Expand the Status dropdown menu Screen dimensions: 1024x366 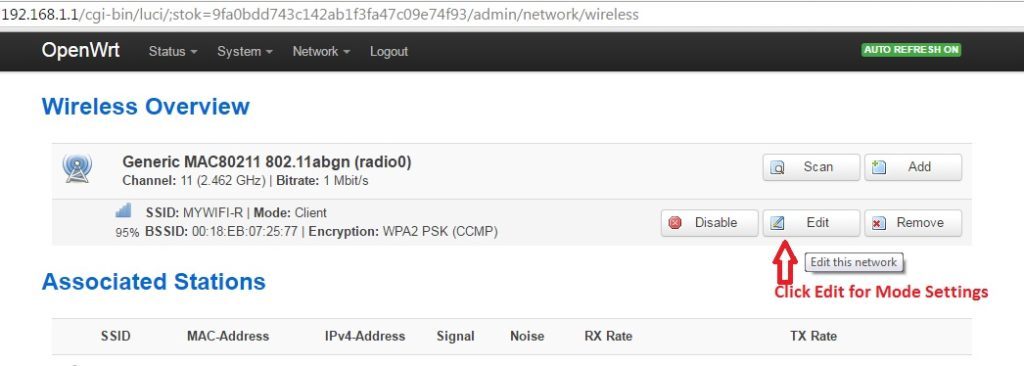(173, 51)
